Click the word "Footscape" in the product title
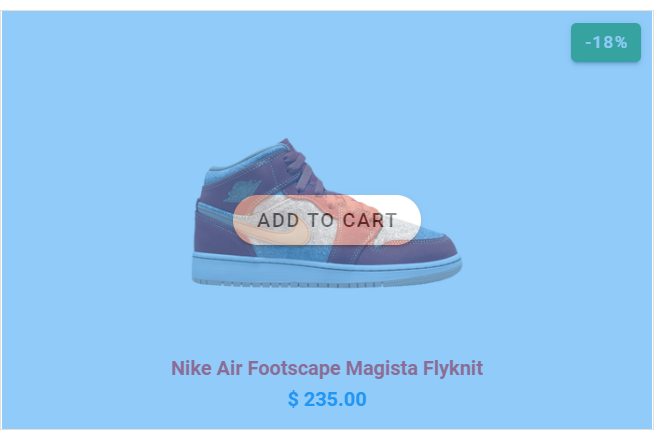The height and width of the screenshot is (437, 658). point(294,368)
